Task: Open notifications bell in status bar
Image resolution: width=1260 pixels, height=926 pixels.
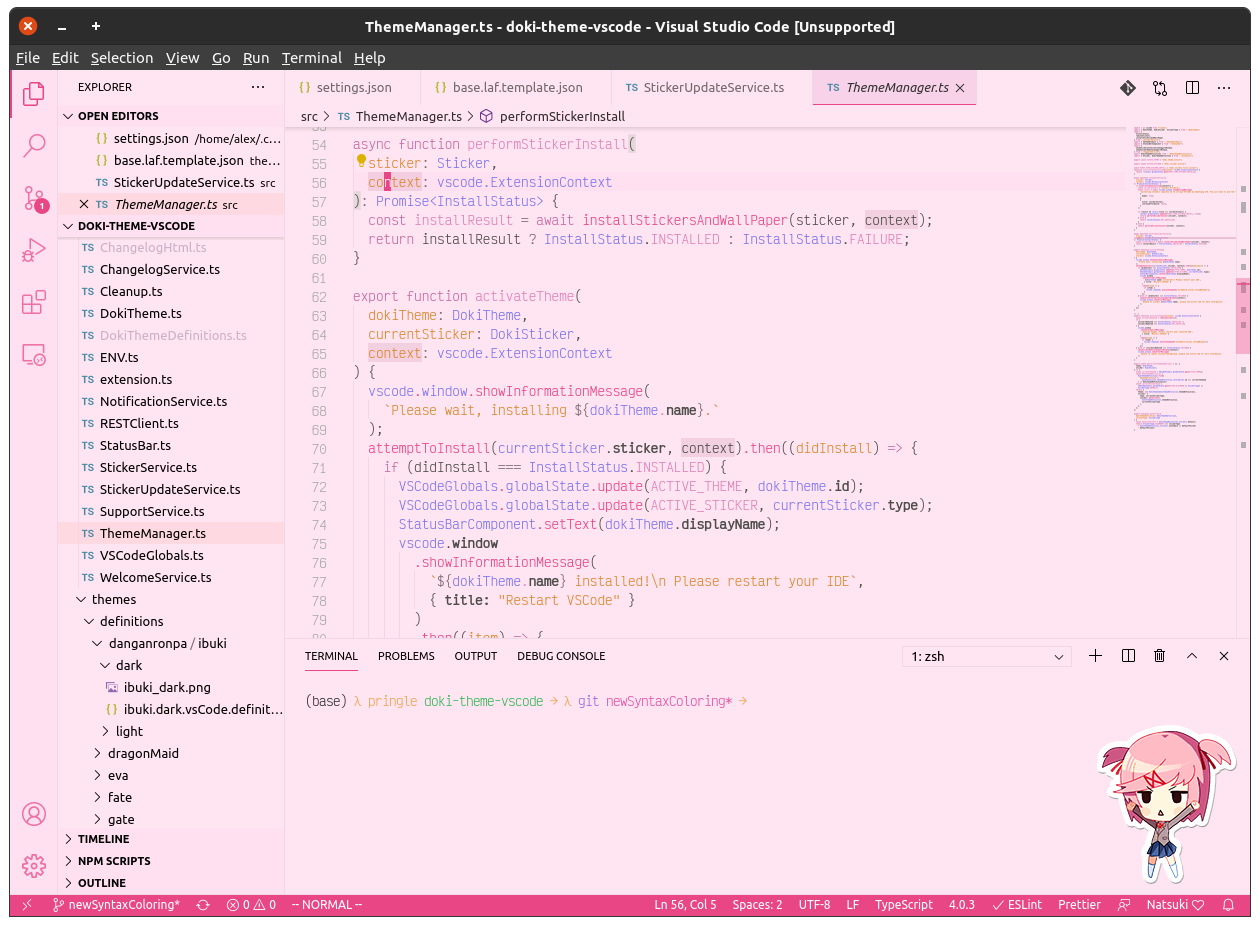Action: 1228,905
